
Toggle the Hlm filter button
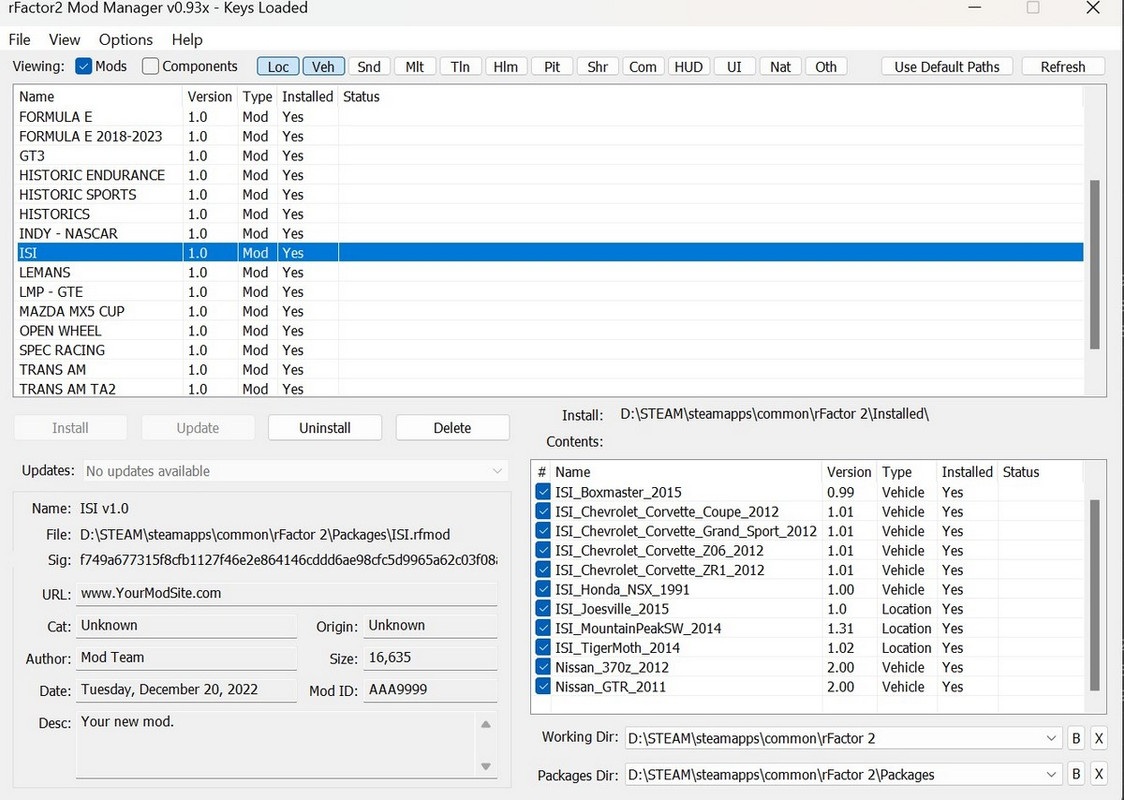coord(506,67)
